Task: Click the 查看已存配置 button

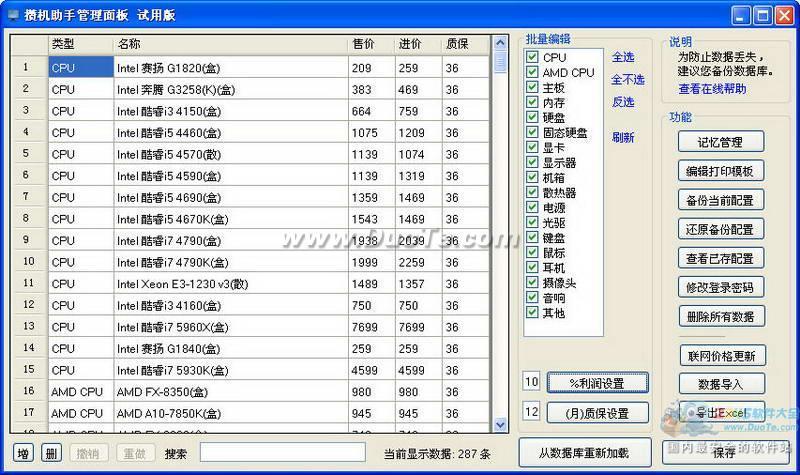Action: pos(720,258)
